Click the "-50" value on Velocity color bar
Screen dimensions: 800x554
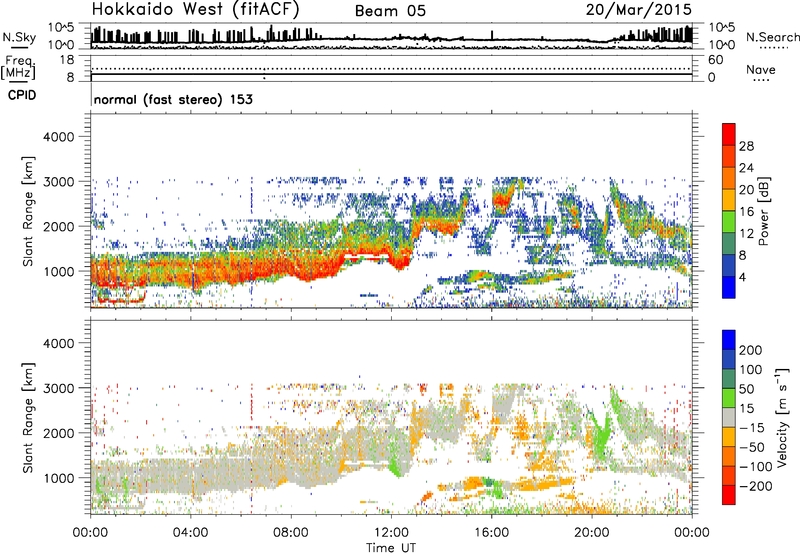click(752, 447)
